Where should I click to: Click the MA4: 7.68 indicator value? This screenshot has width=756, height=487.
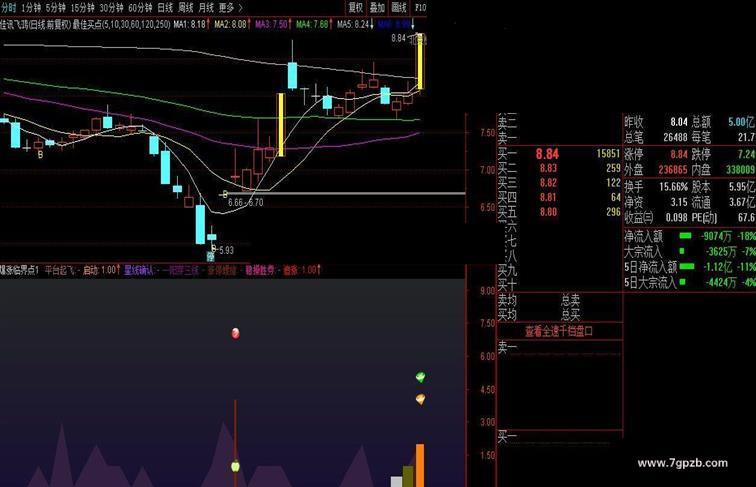click(312, 24)
